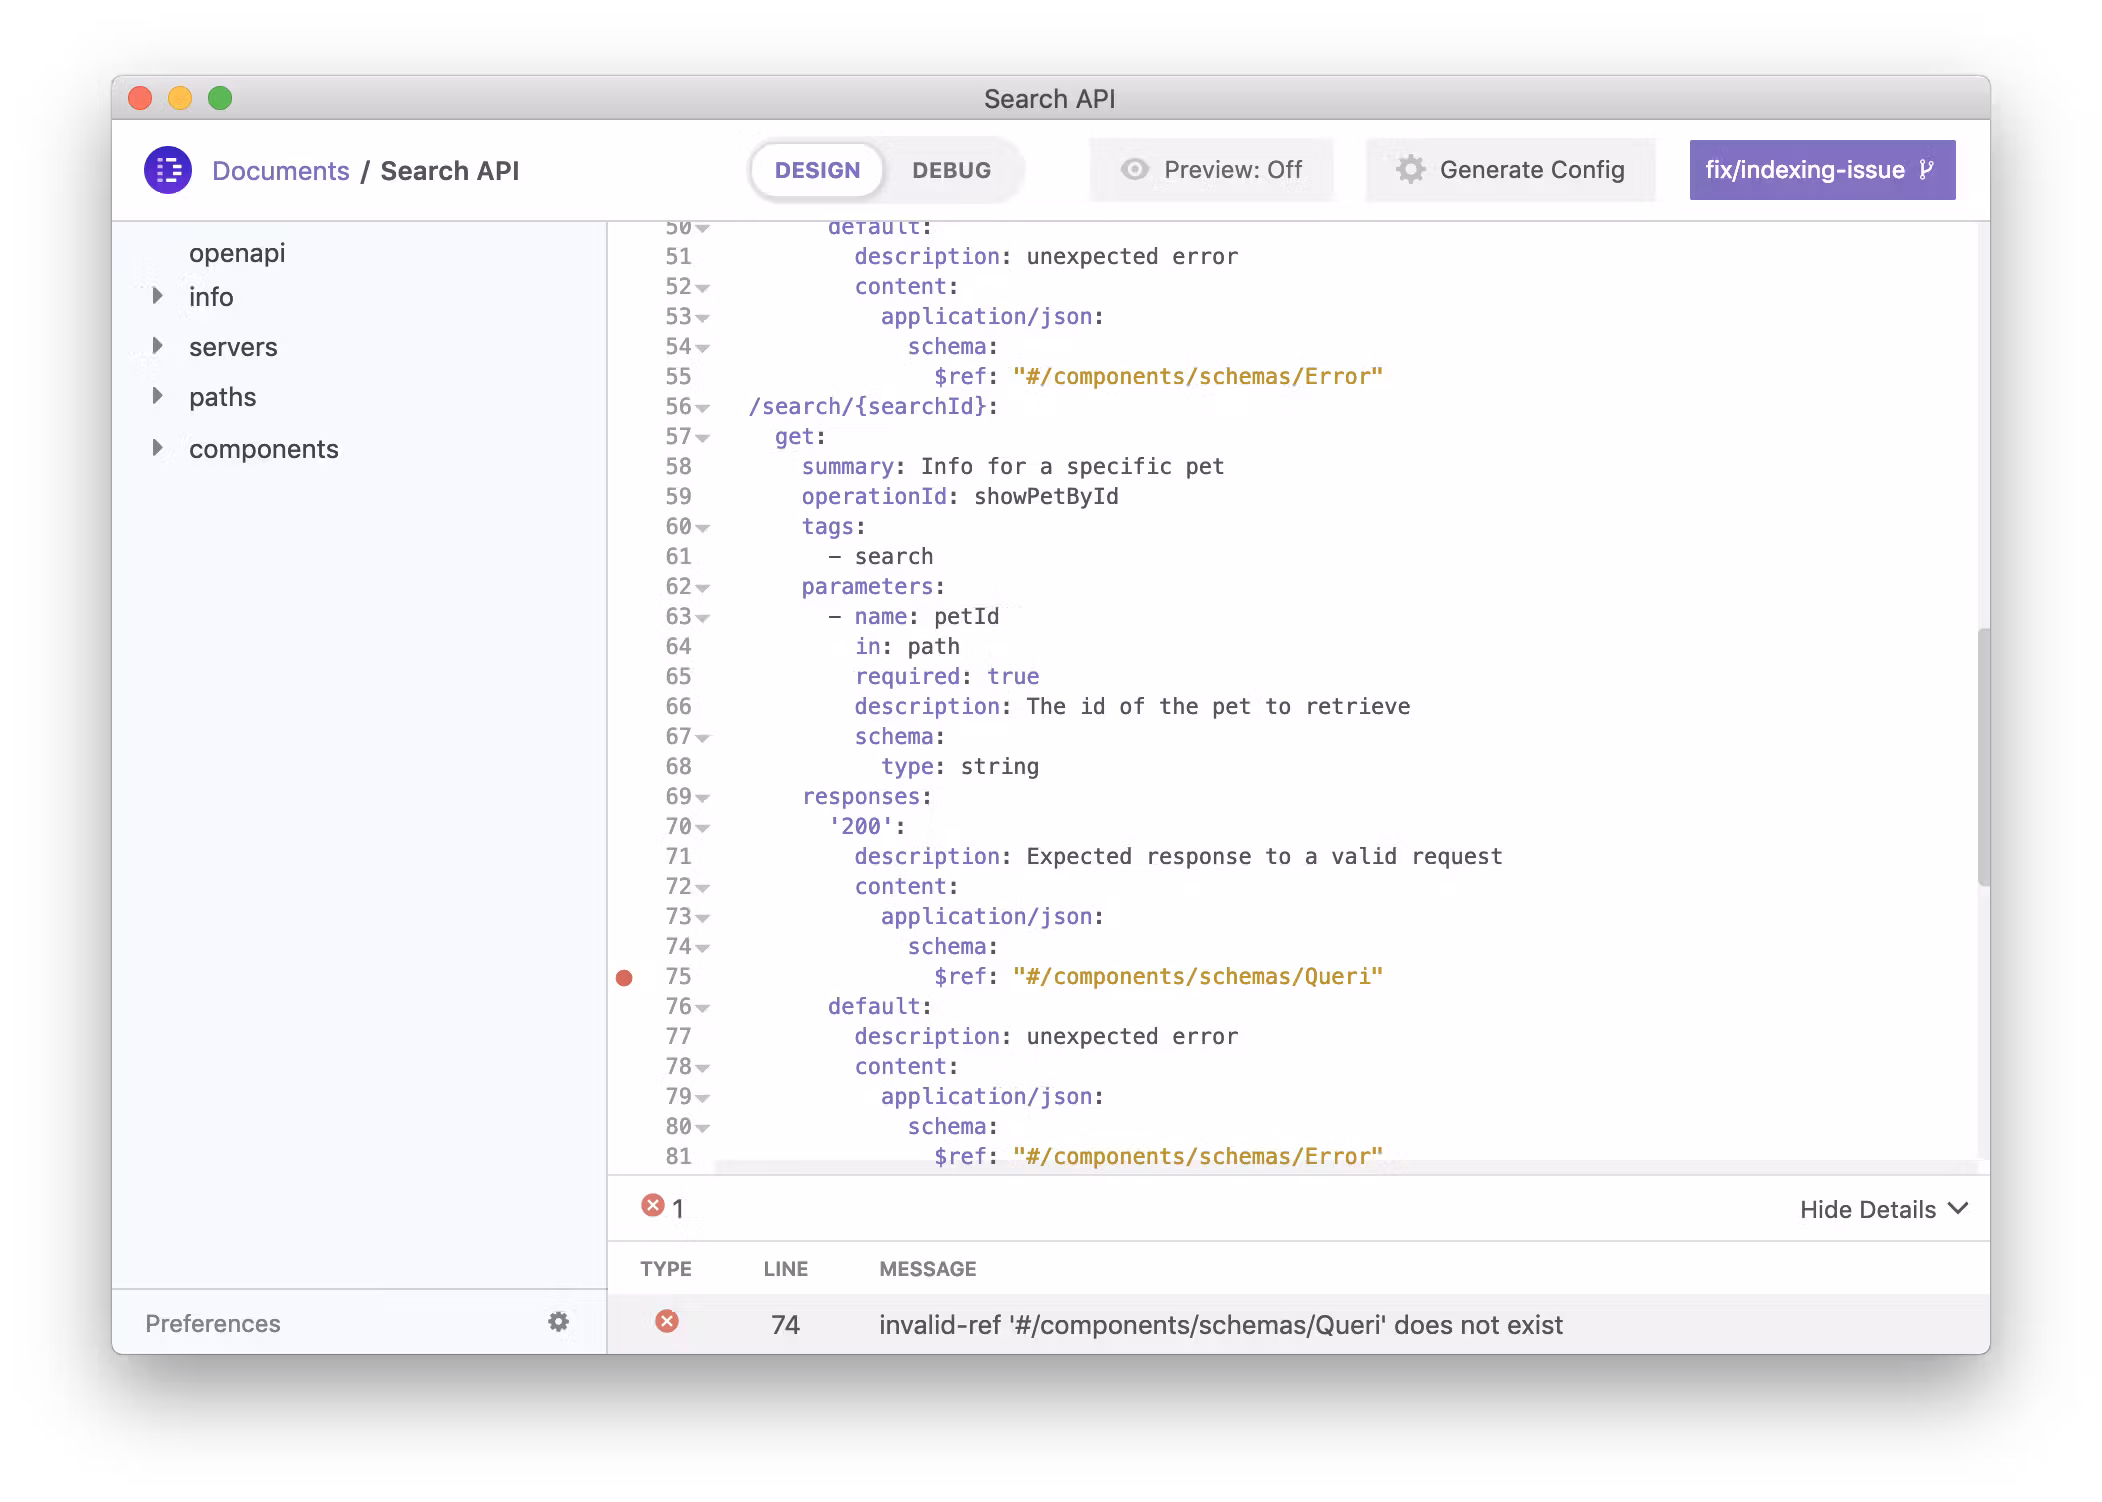Click red error marker beside line 75

(x=624, y=977)
